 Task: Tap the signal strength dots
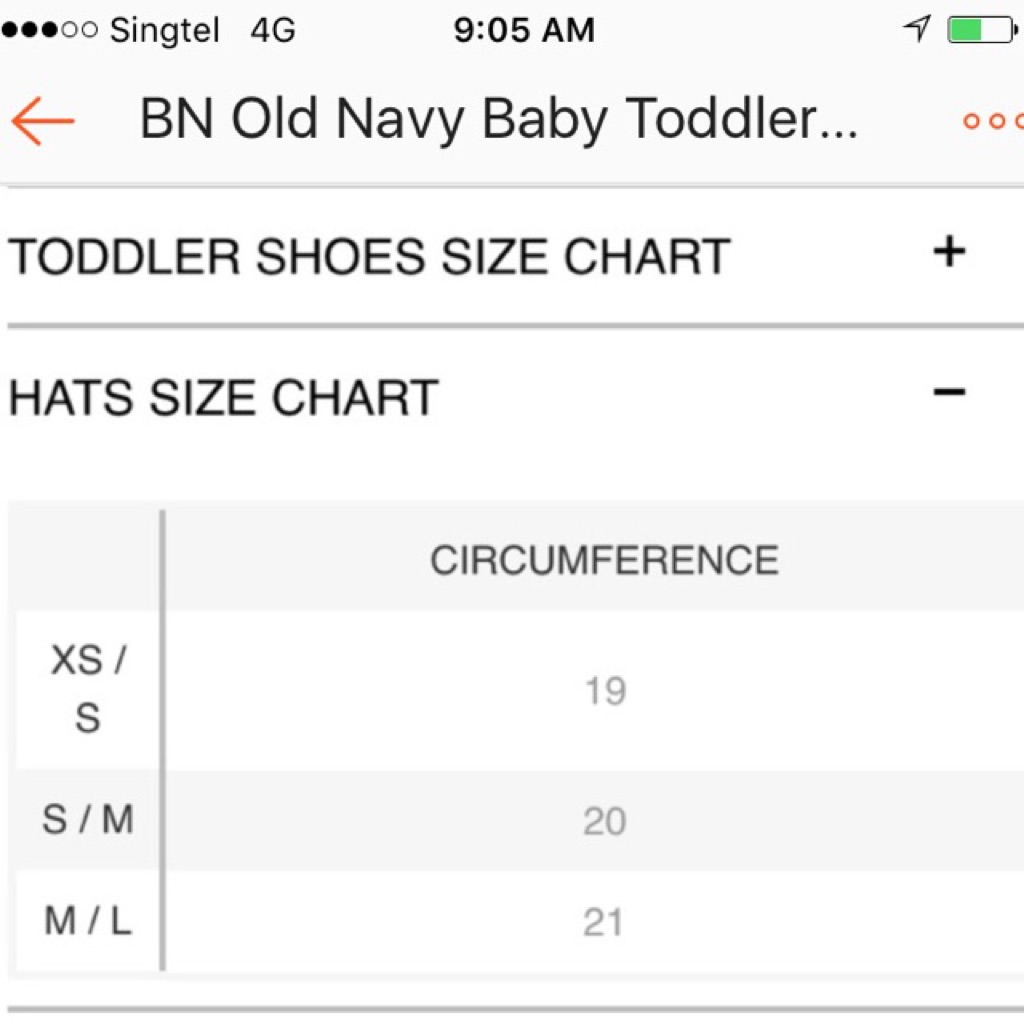coord(50,30)
